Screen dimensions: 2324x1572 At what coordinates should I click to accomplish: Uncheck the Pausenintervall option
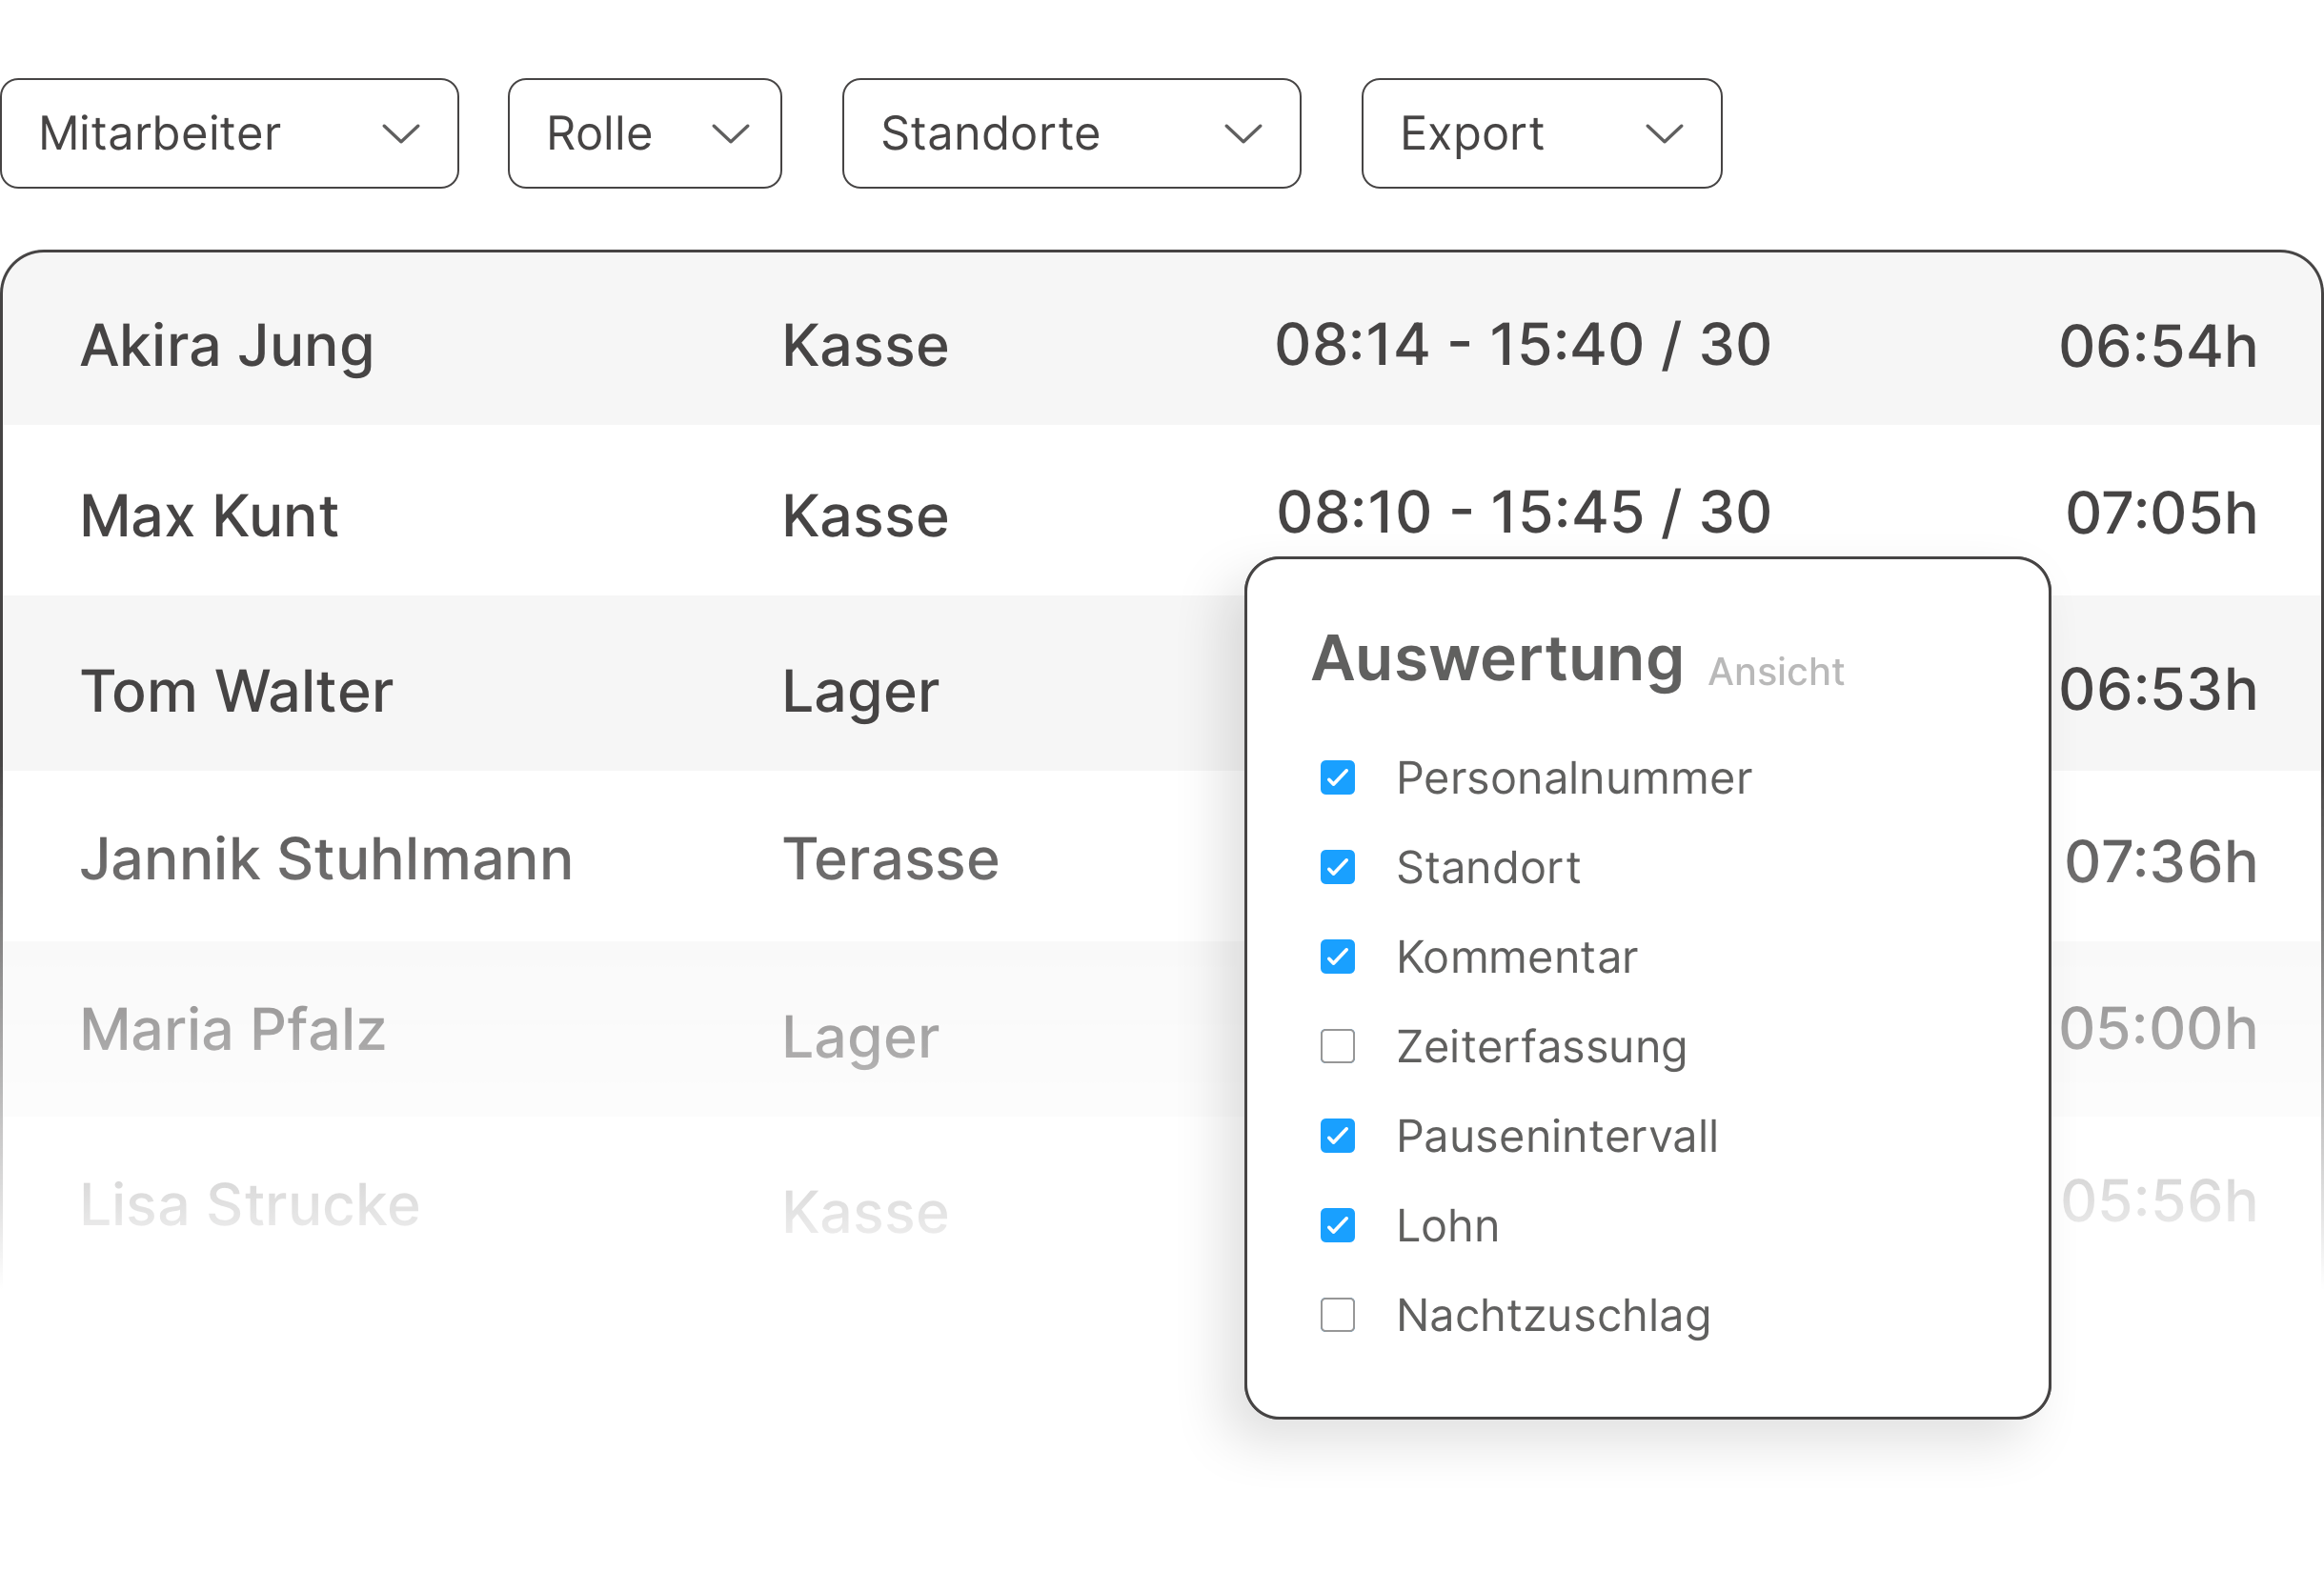1337,1136
